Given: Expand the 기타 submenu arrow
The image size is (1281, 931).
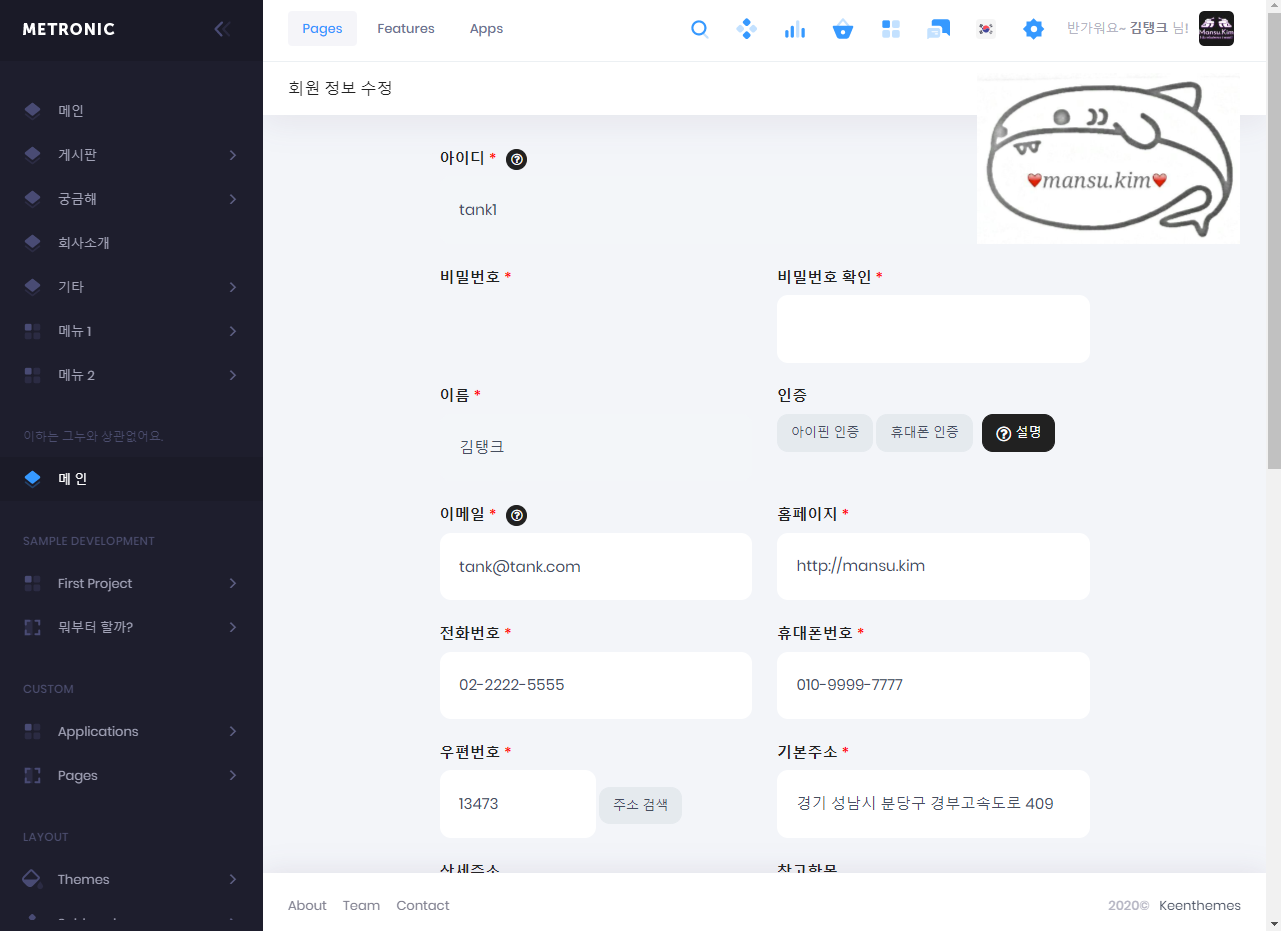Looking at the screenshot, I should pyautogui.click(x=232, y=287).
